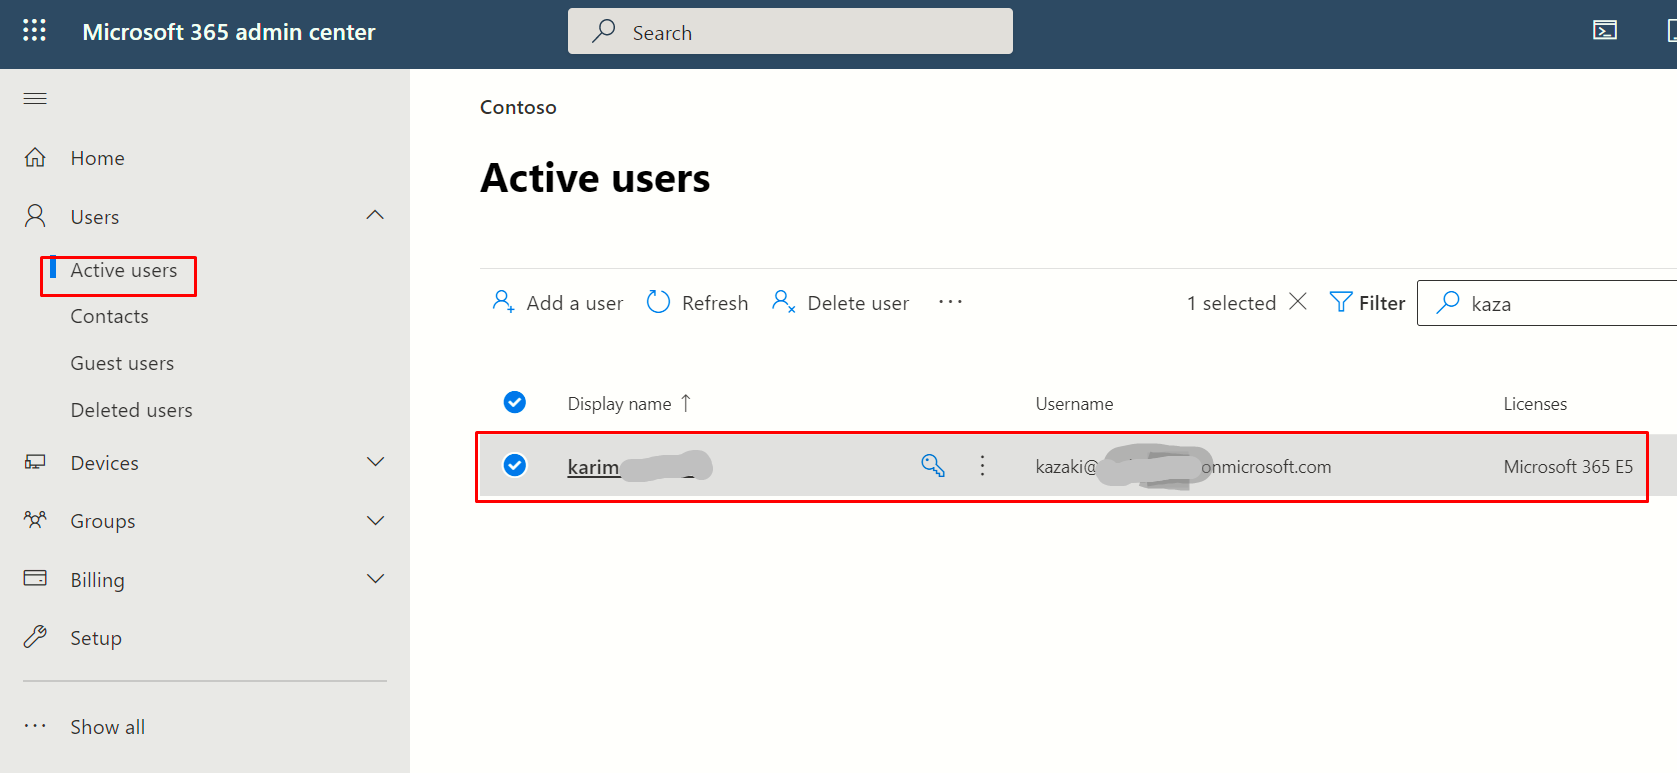
Task: Click the Add a user icon
Action: (503, 301)
